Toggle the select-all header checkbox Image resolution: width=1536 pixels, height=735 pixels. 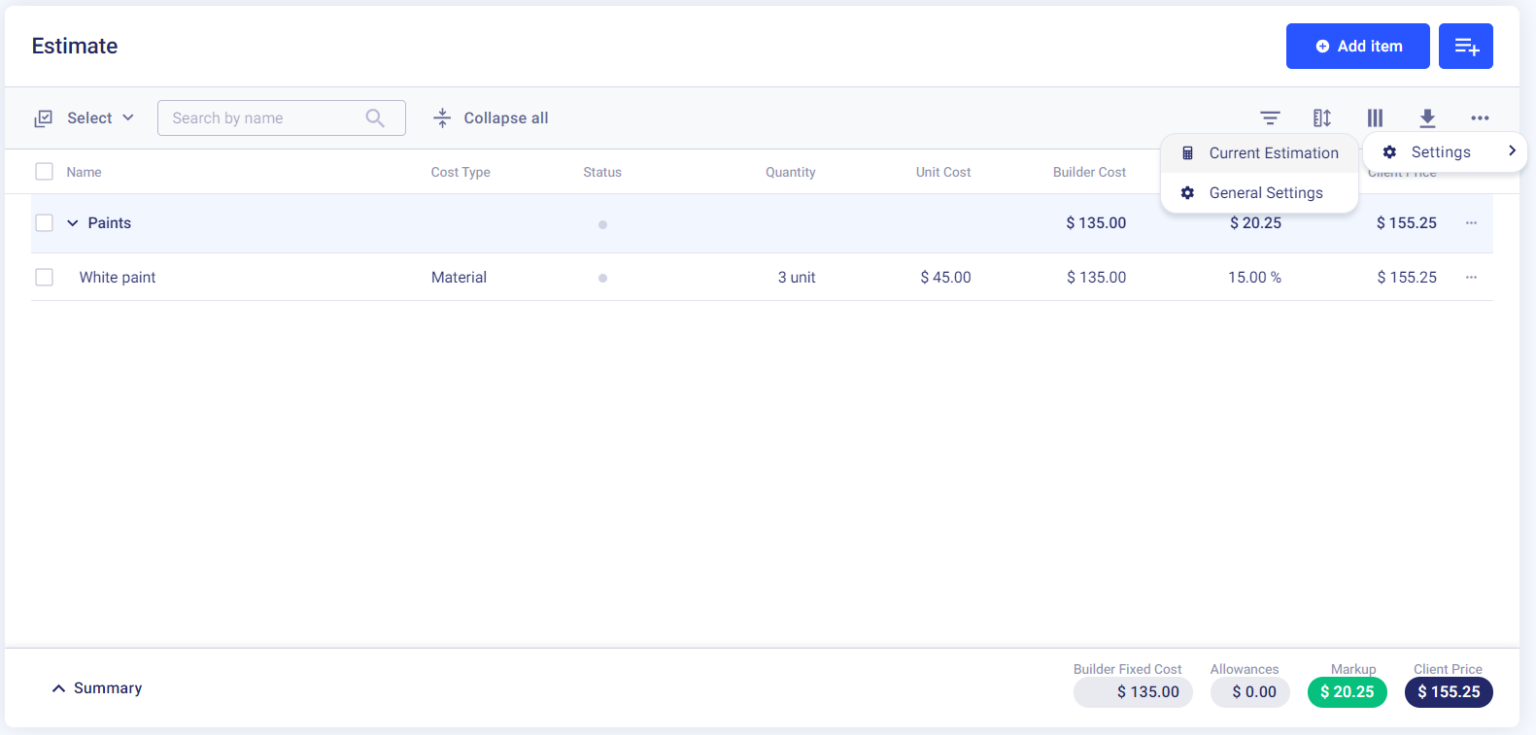[x=44, y=172]
